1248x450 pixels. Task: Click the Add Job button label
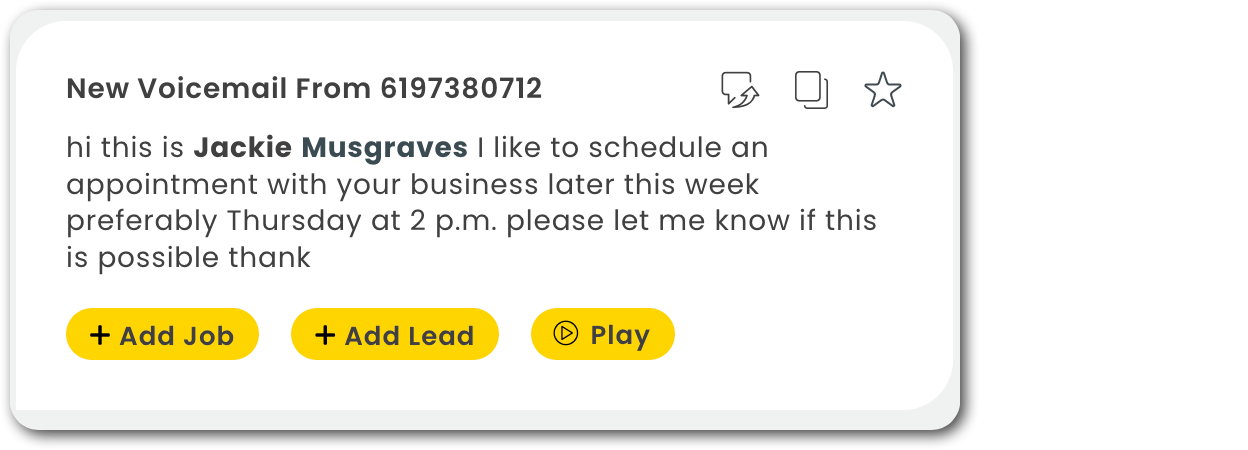(x=176, y=336)
